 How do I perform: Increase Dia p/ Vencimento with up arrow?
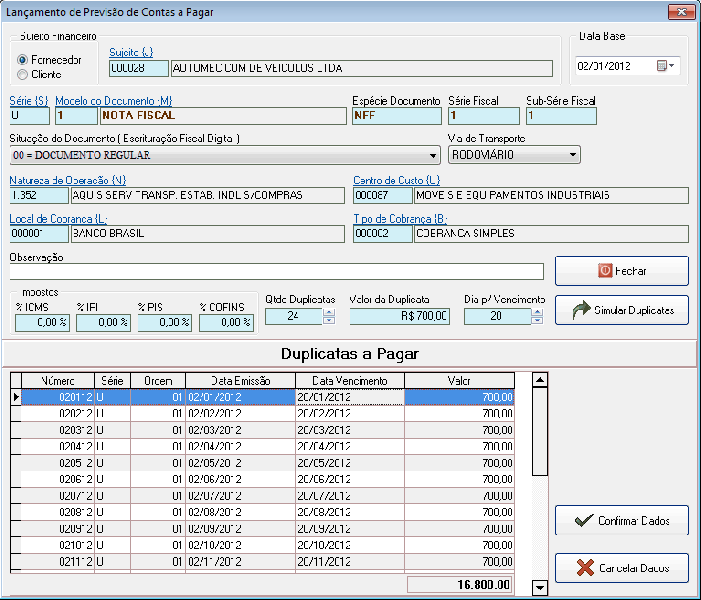(537, 313)
